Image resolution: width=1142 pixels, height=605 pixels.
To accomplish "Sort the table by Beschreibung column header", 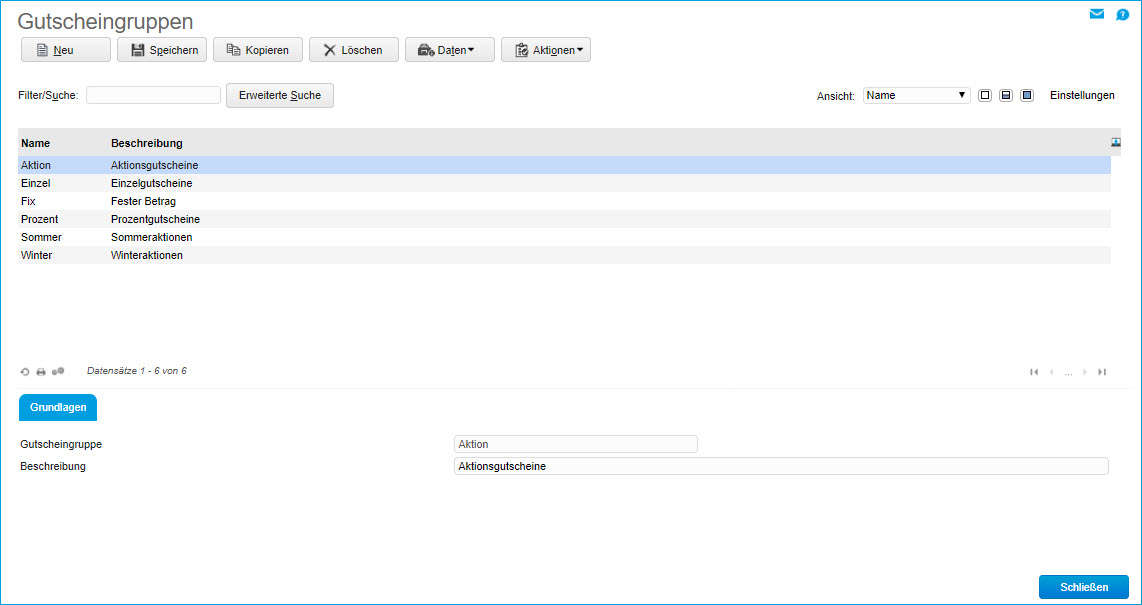I will [147, 143].
